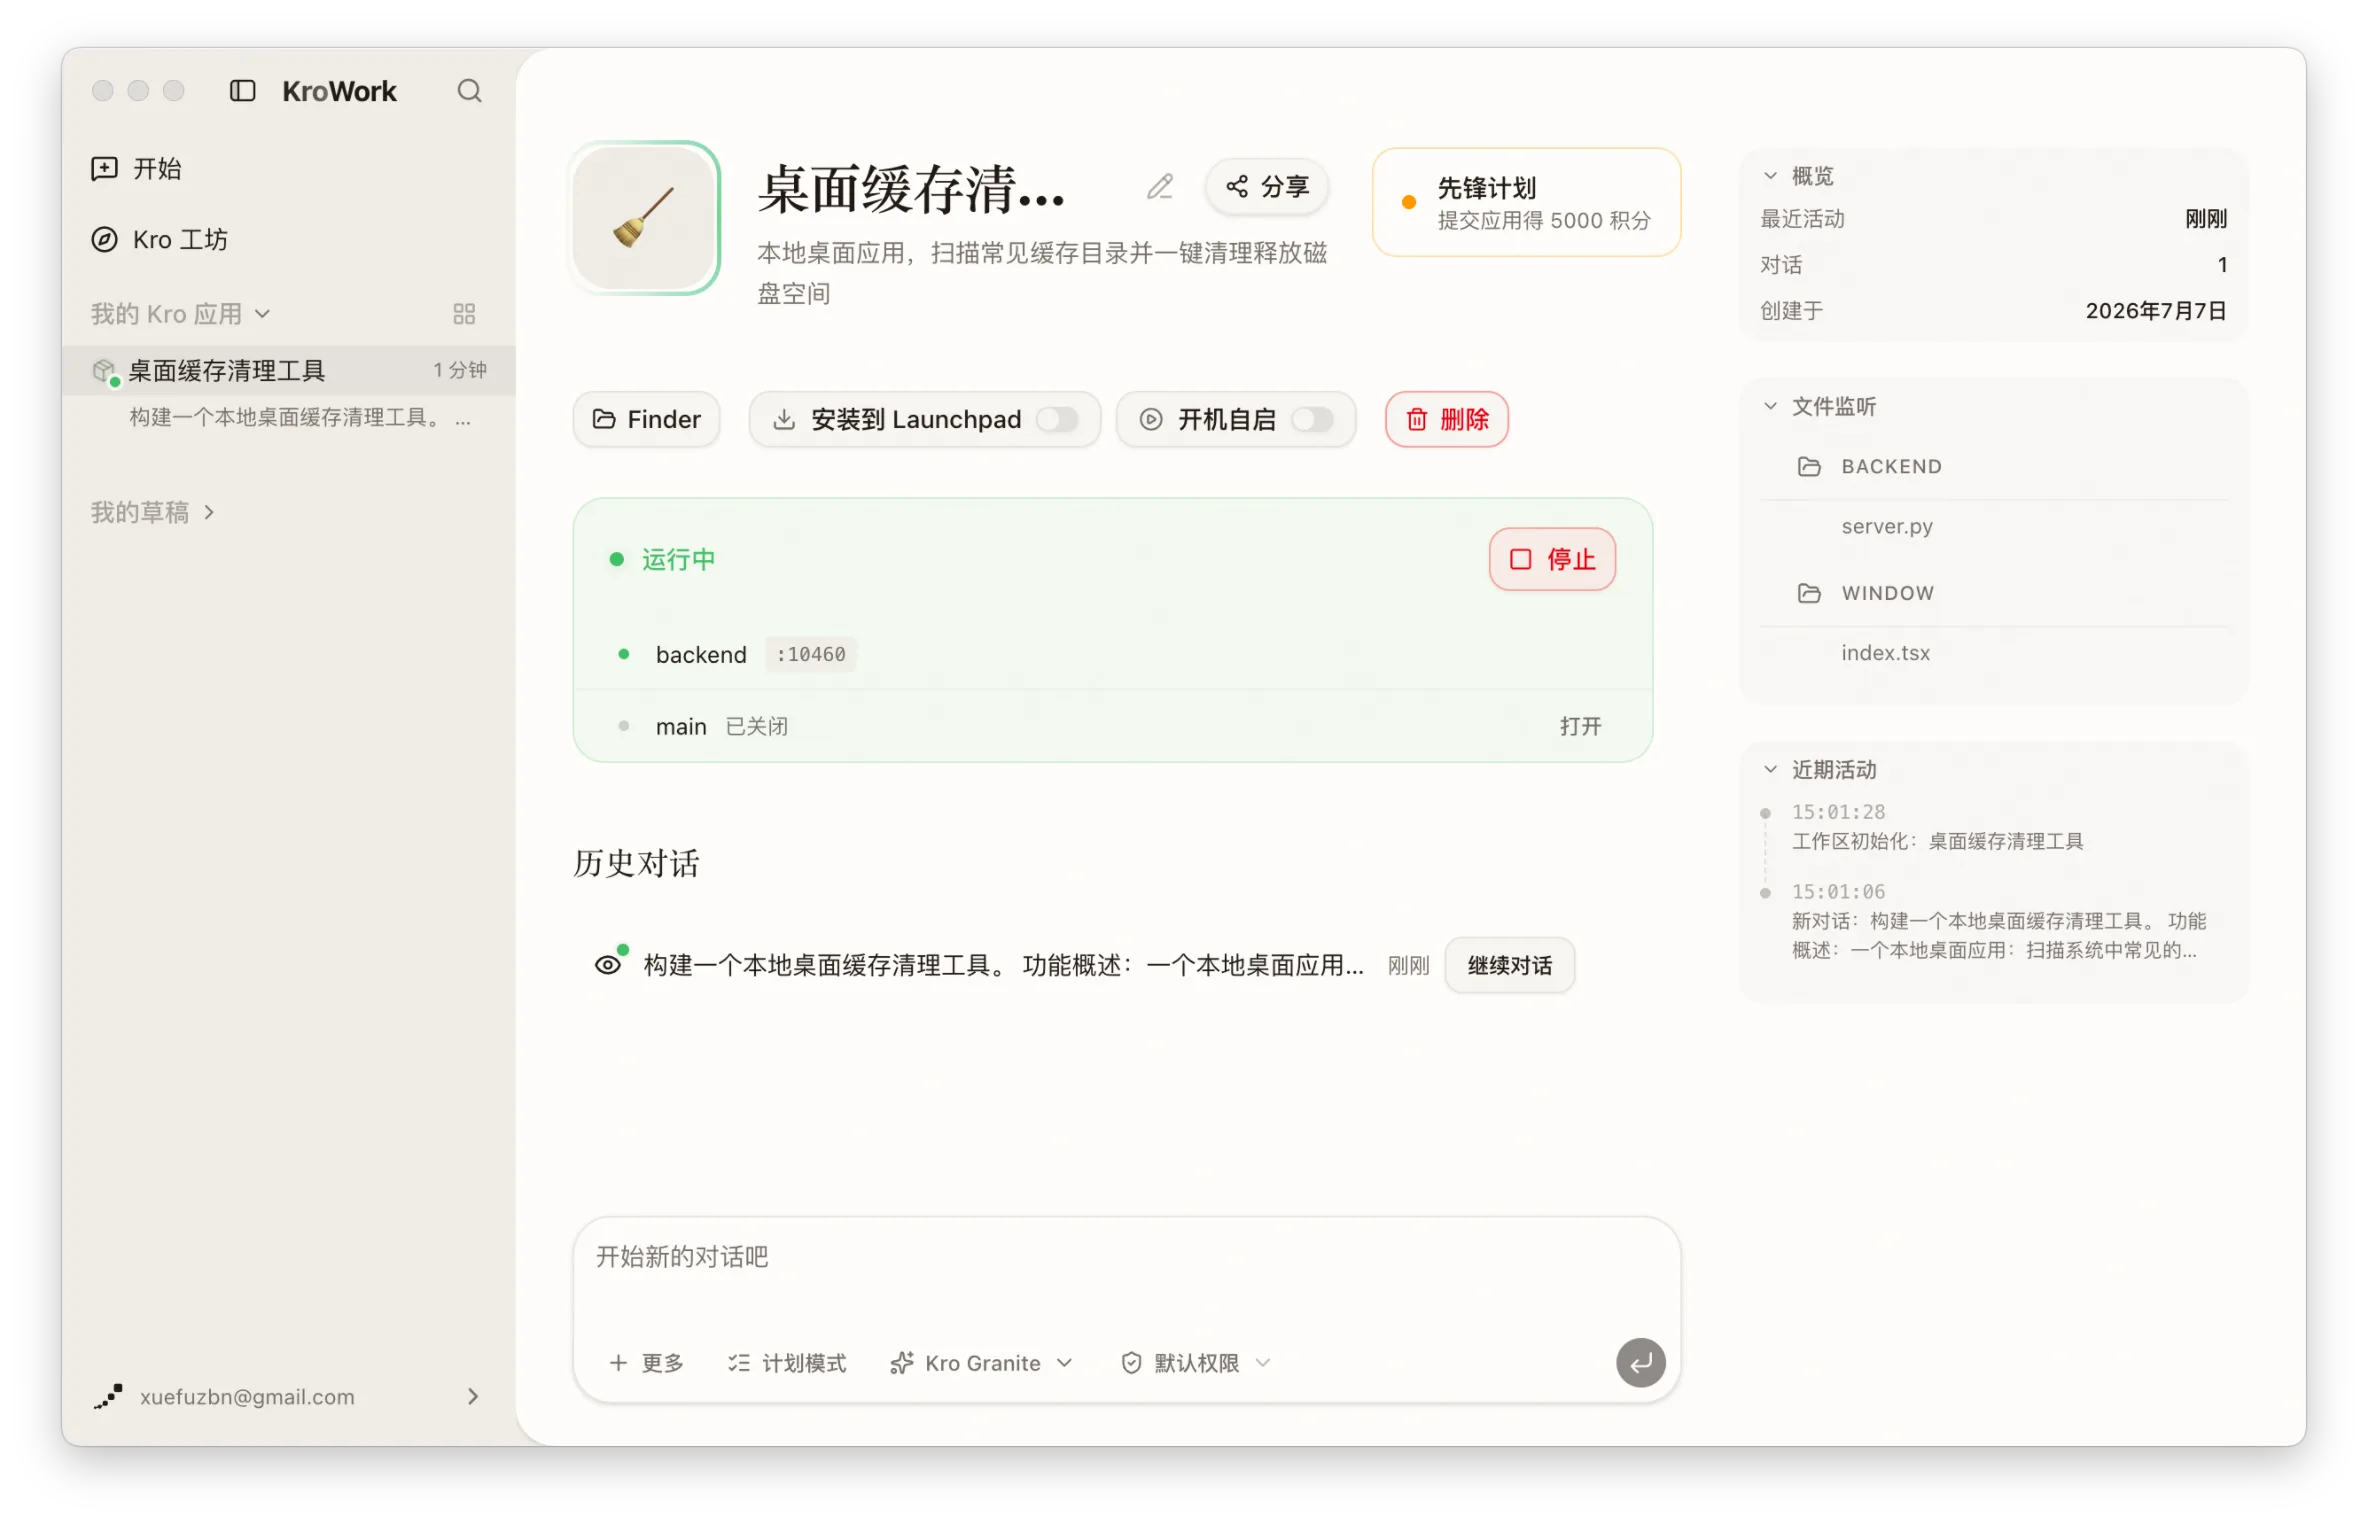Click the 15:01:28 activity entry
This screenshot has width=2368, height=1522.
1937,826
